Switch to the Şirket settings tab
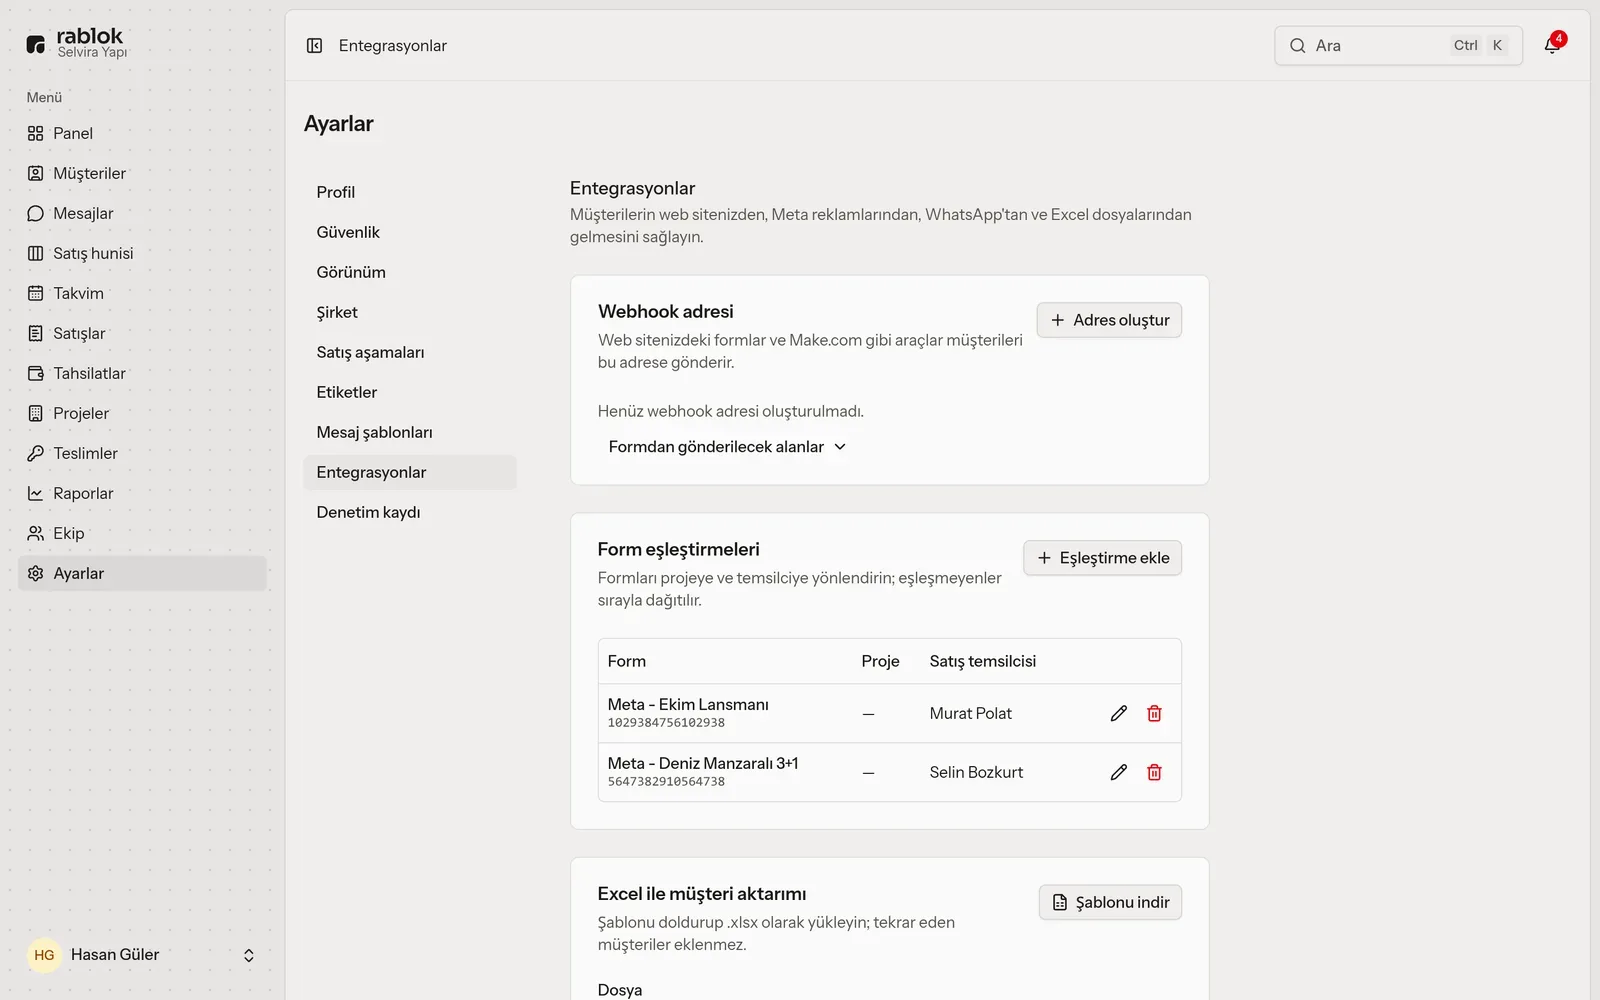Image resolution: width=1600 pixels, height=1000 pixels. 410,312
